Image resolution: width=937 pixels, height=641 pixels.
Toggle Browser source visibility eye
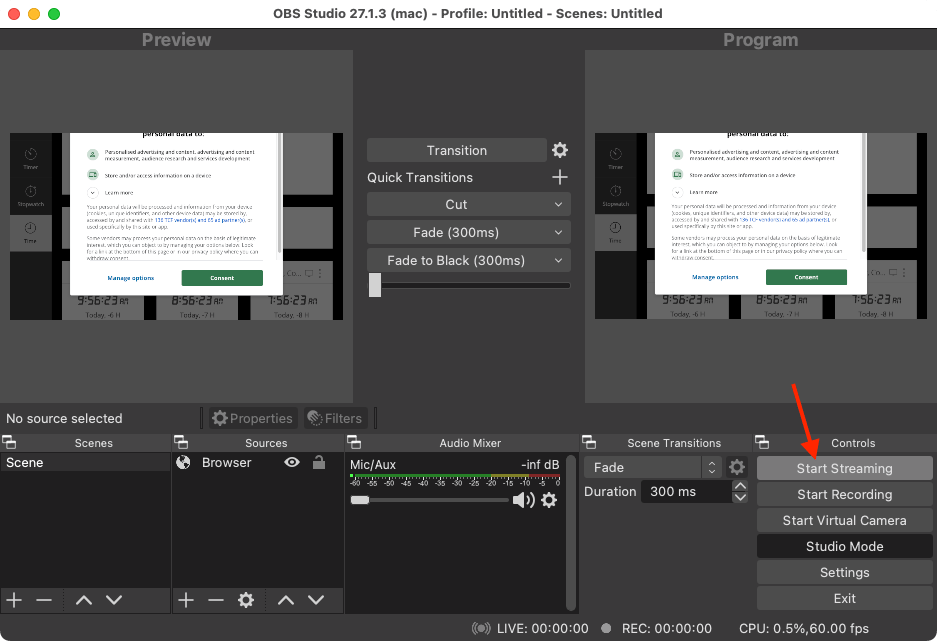click(x=292, y=462)
